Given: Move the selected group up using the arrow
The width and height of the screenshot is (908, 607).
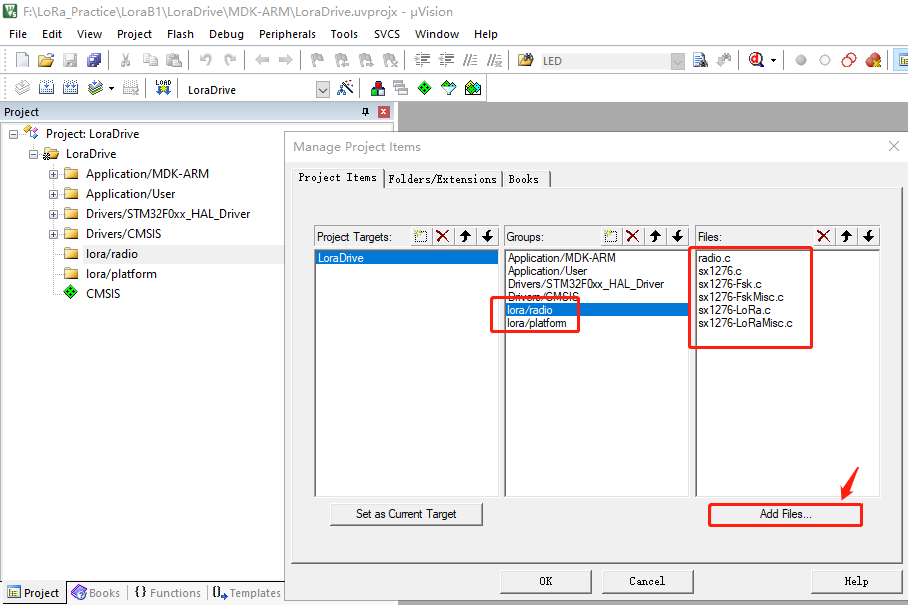Looking at the screenshot, I should coord(656,236).
